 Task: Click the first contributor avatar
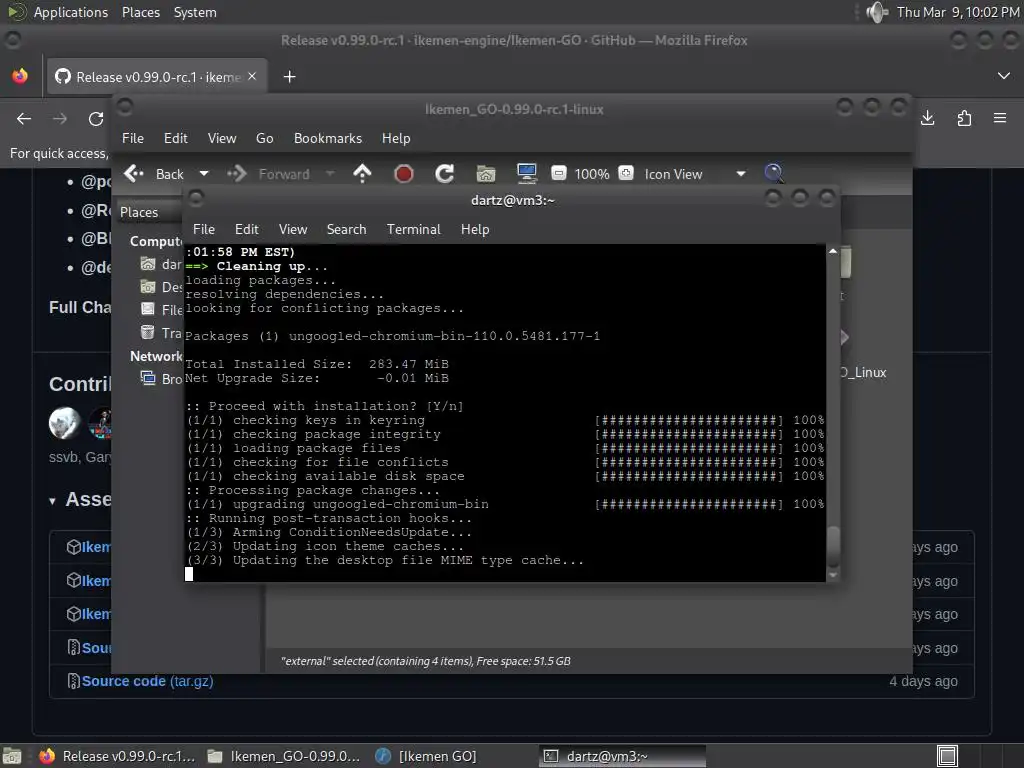(65, 423)
